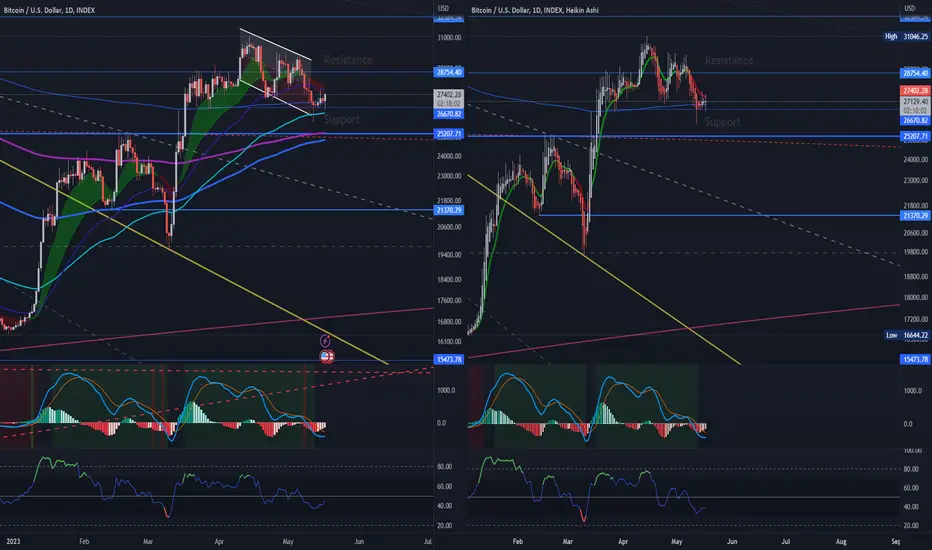This screenshot has width=932, height=550.
Task: Click 17600.00 on left chart price axis
Action: tap(449, 300)
